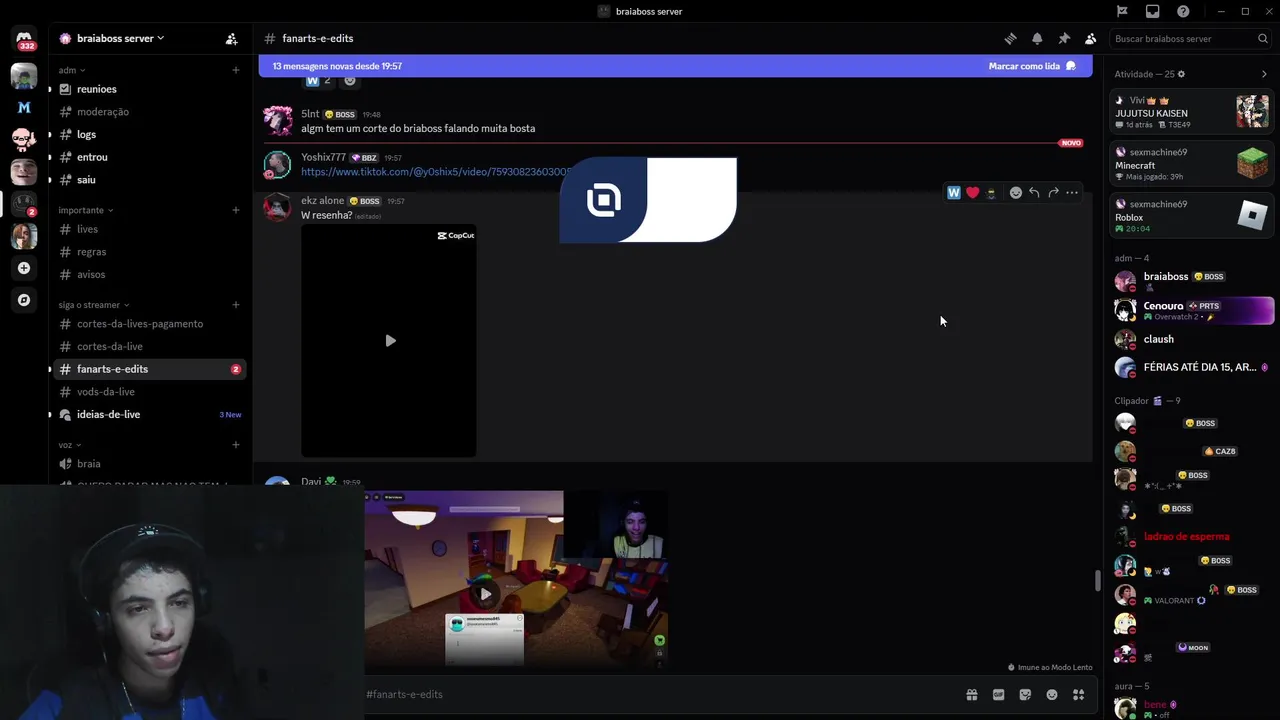Create channel in siga o streamer plus
This screenshot has height=720, width=1280.
point(236,305)
